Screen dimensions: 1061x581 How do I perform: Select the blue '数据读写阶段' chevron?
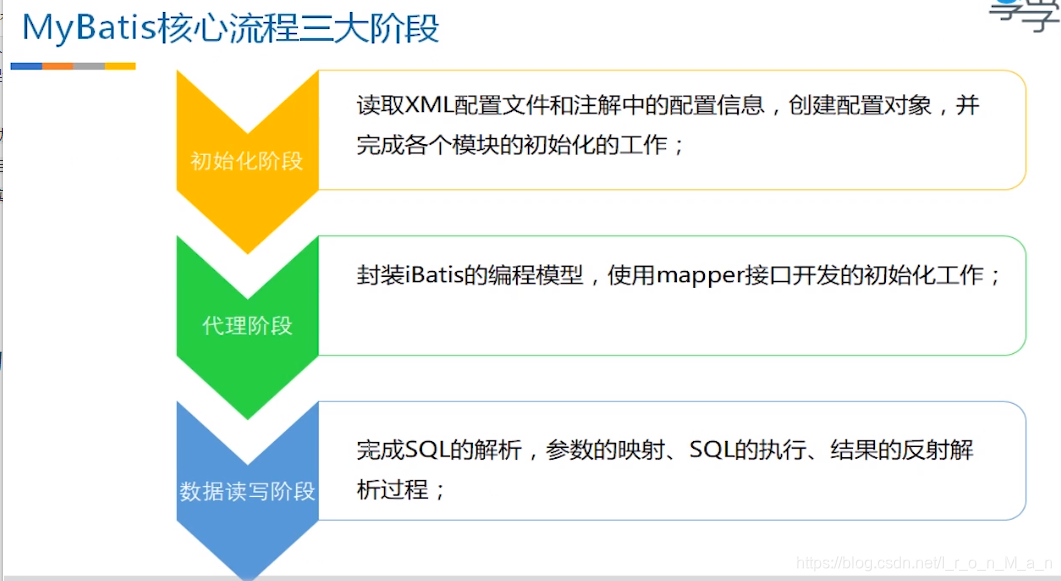coord(248,491)
